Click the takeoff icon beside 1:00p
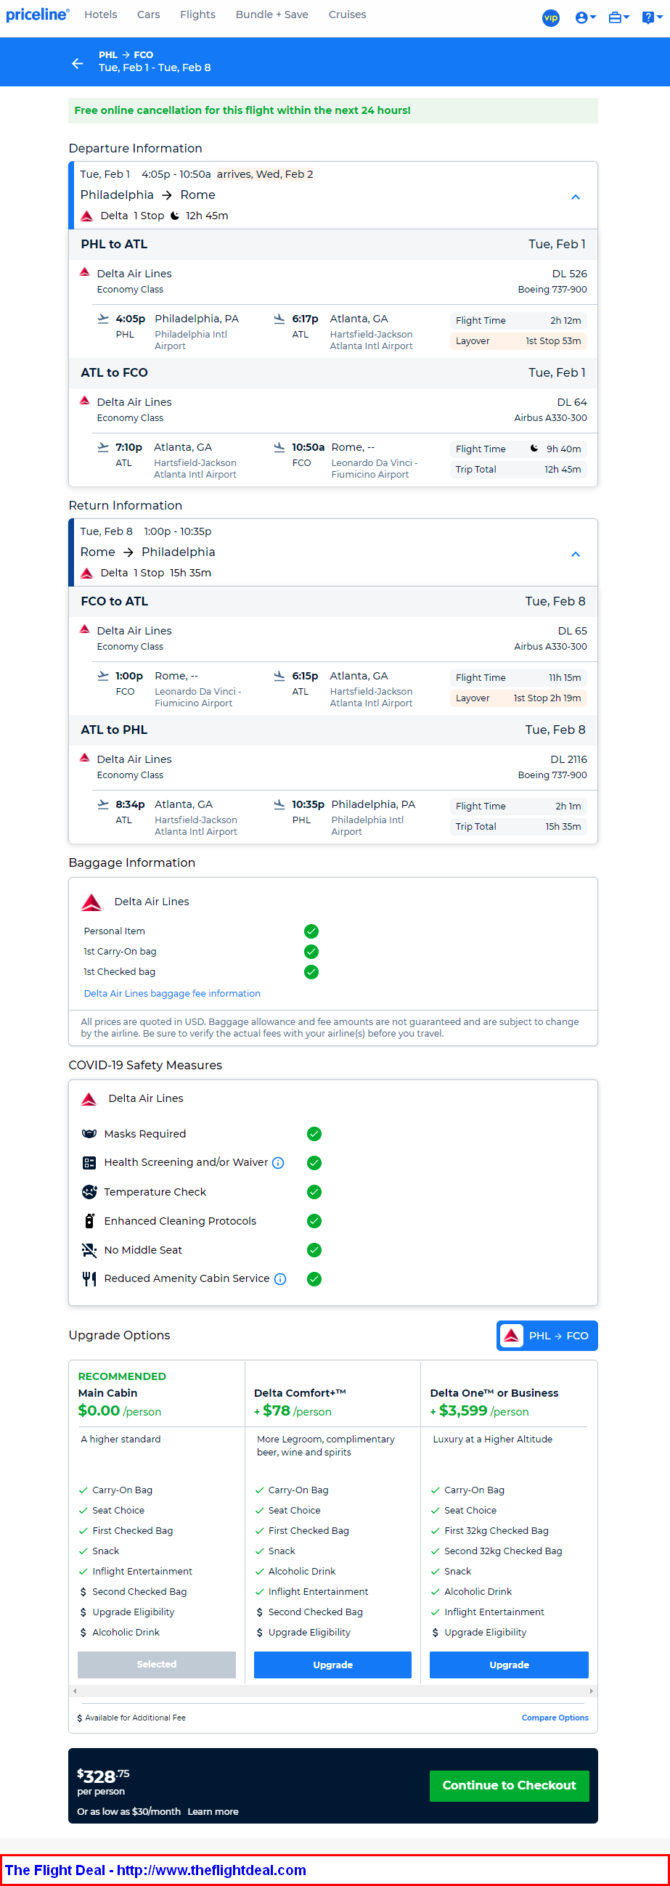The height and width of the screenshot is (1886, 670). [103, 677]
